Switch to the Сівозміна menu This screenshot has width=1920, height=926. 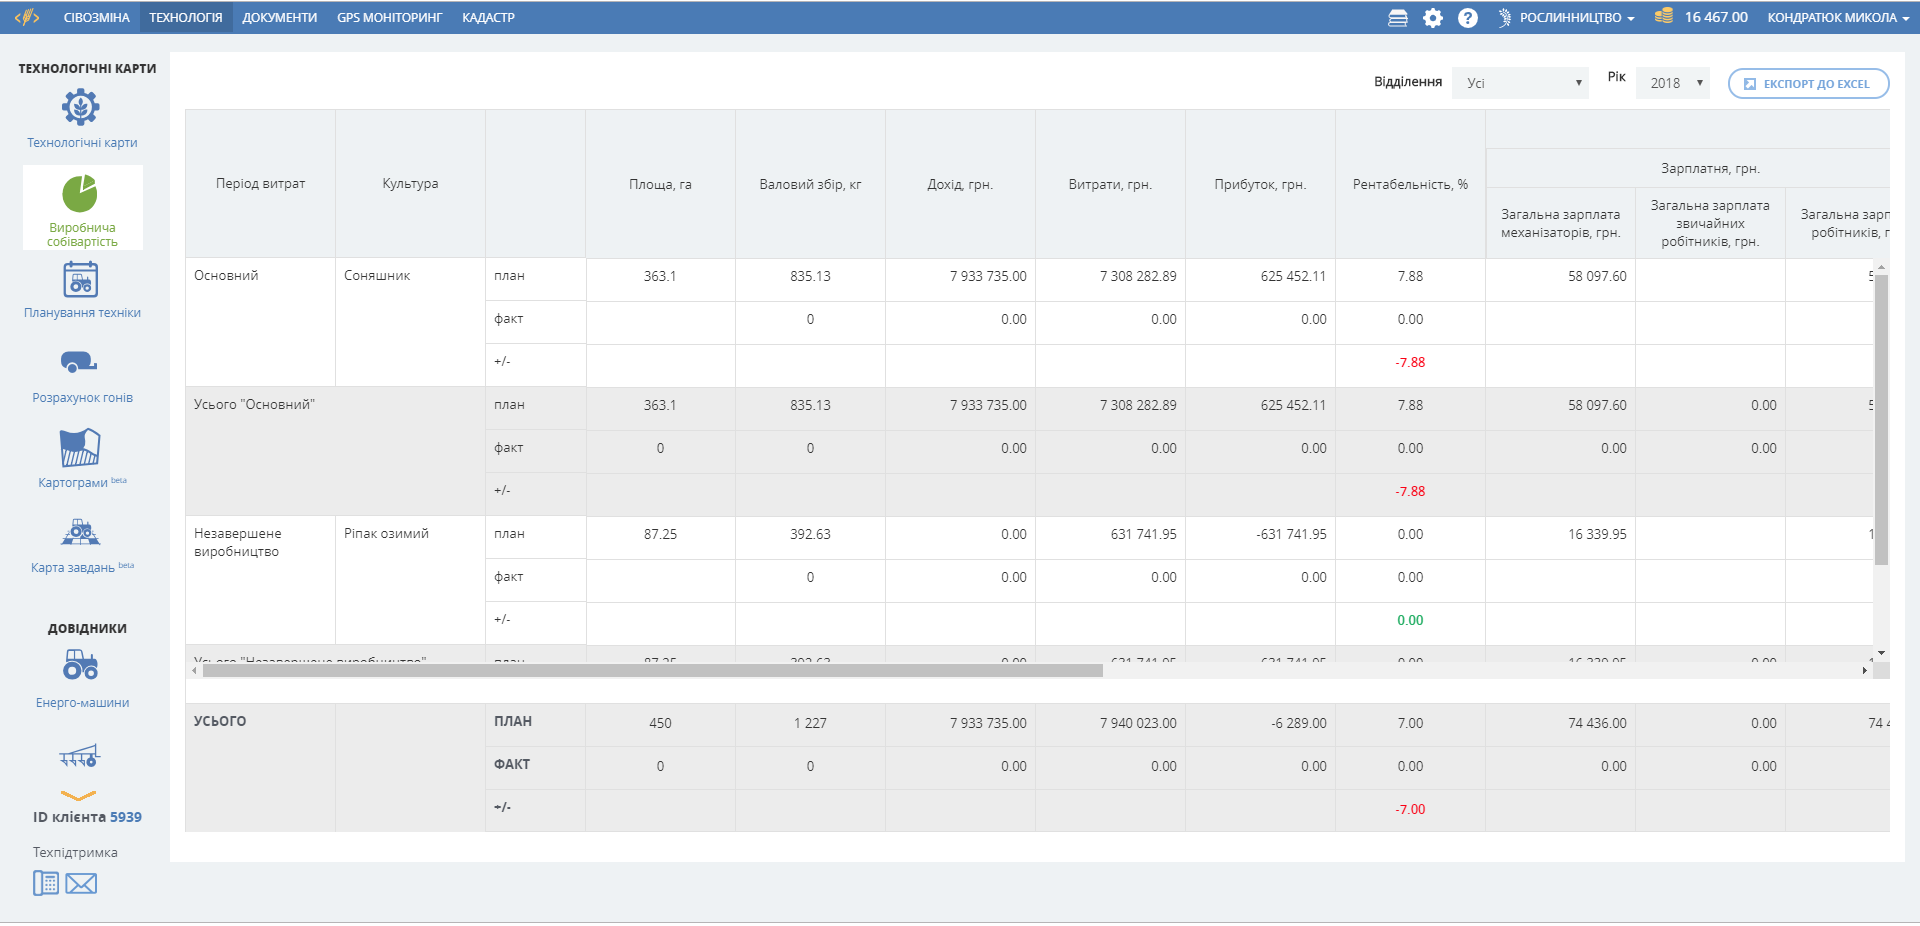click(x=97, y=18)
